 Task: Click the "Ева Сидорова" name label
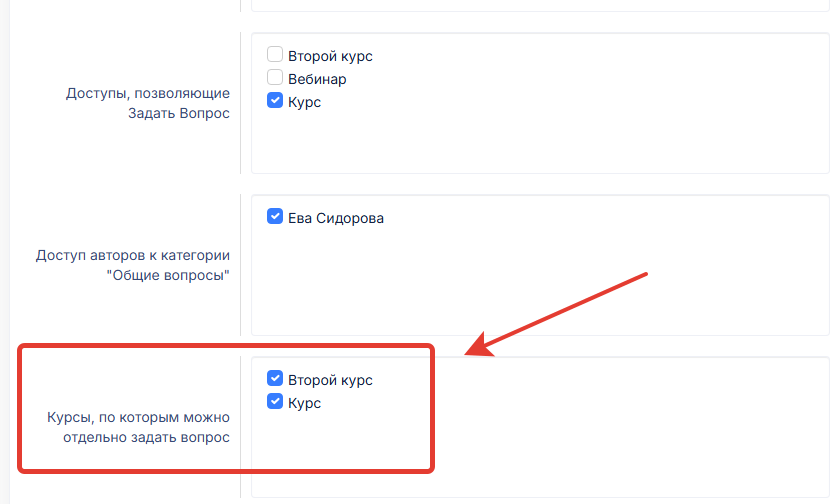pyautogui.click(x=335, y=218)
